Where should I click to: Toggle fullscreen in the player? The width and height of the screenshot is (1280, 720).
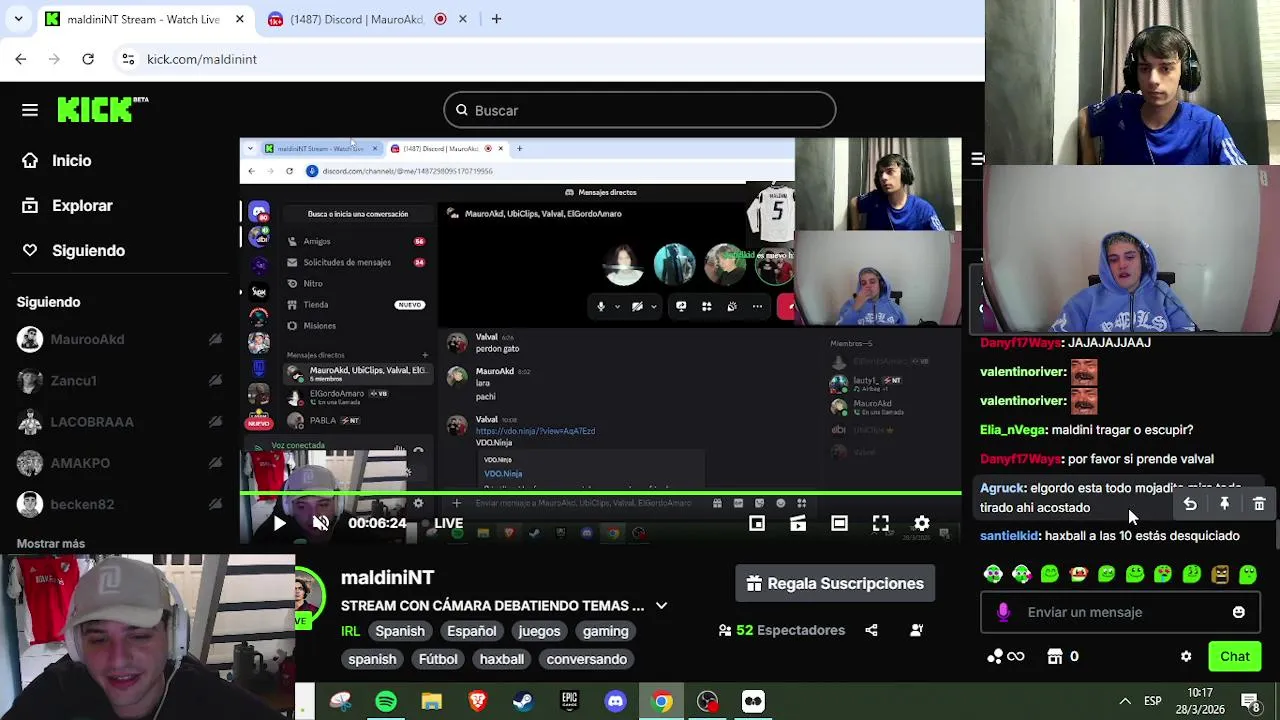(x=880, y=523)
